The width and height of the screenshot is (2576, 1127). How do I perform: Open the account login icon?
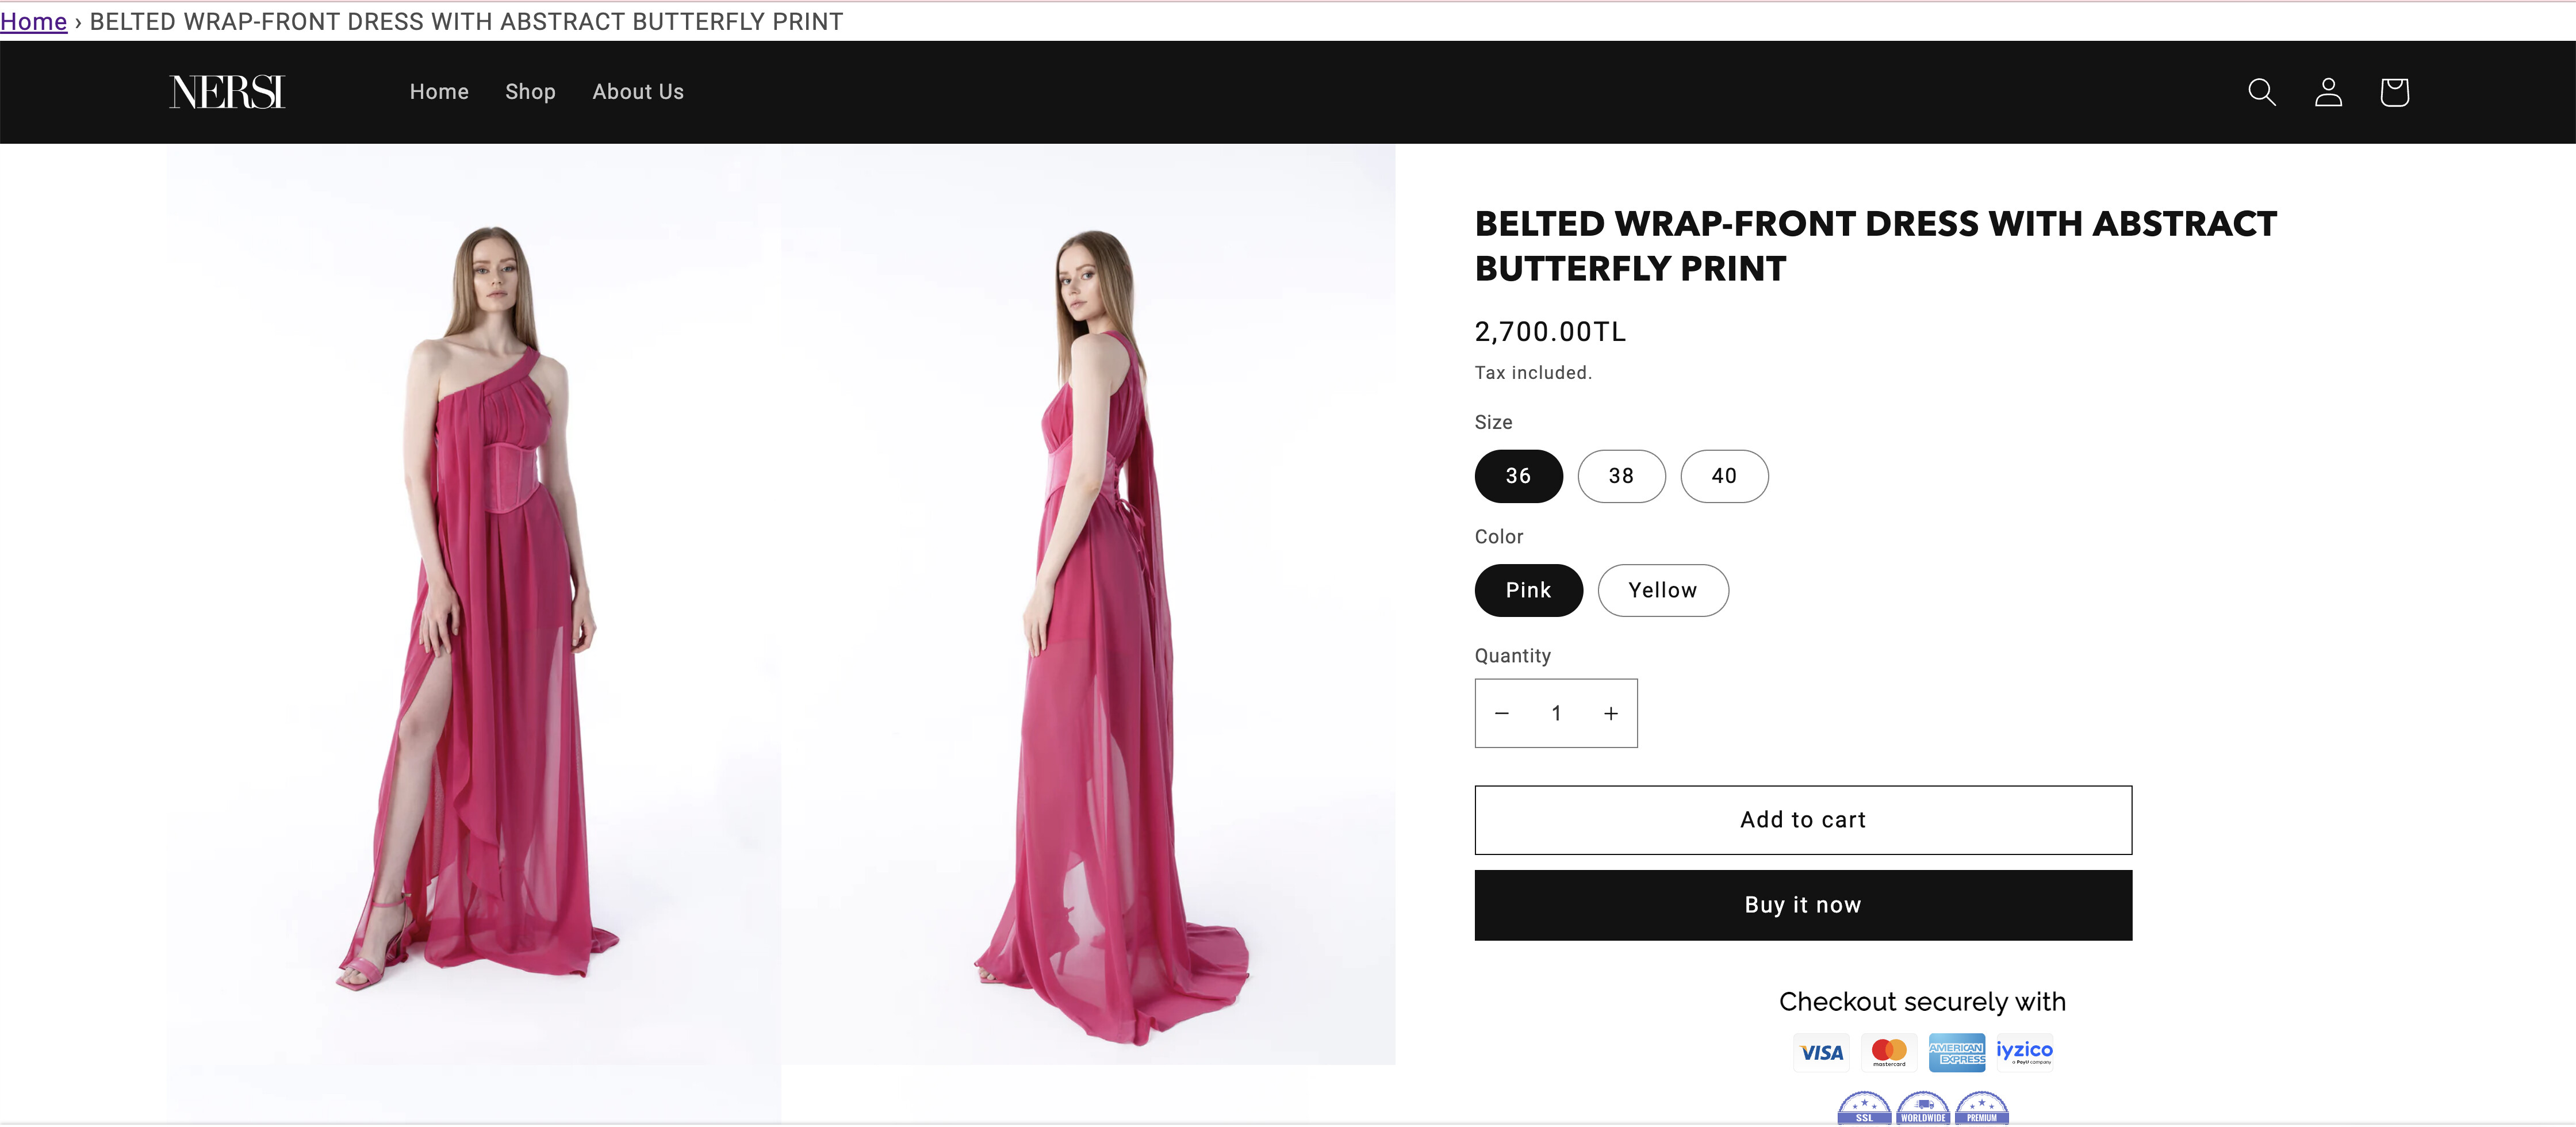point(2328,92)
